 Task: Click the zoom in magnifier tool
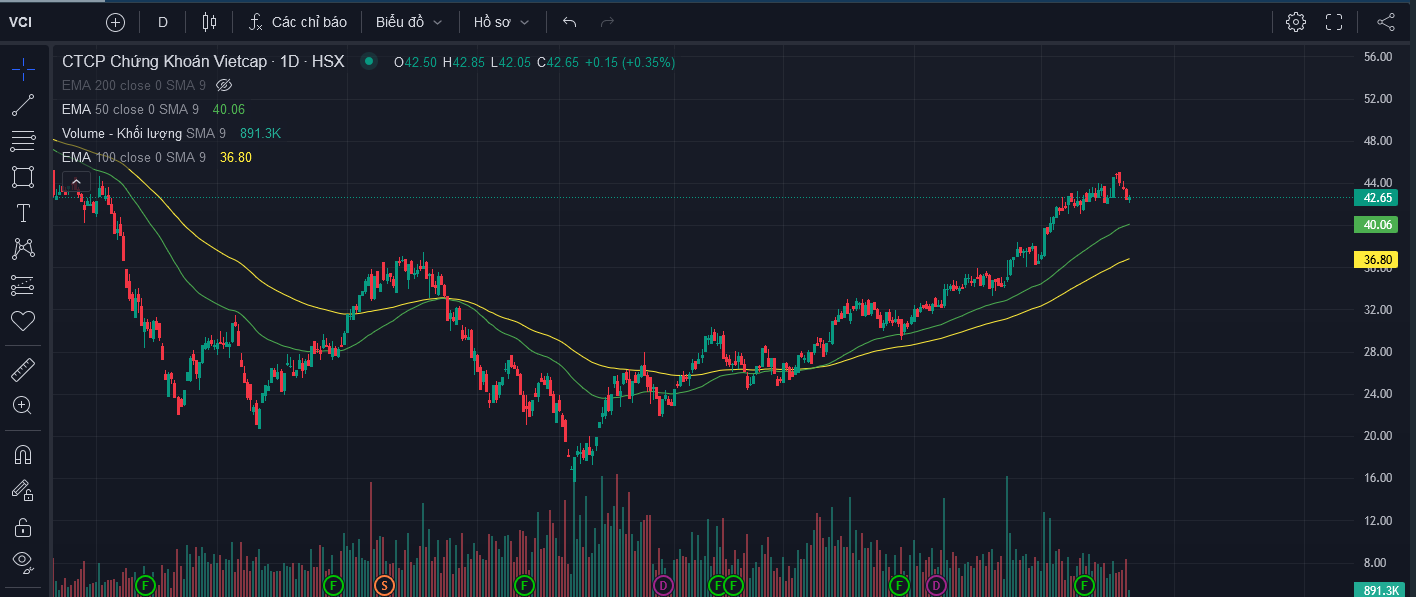(22, 405)
